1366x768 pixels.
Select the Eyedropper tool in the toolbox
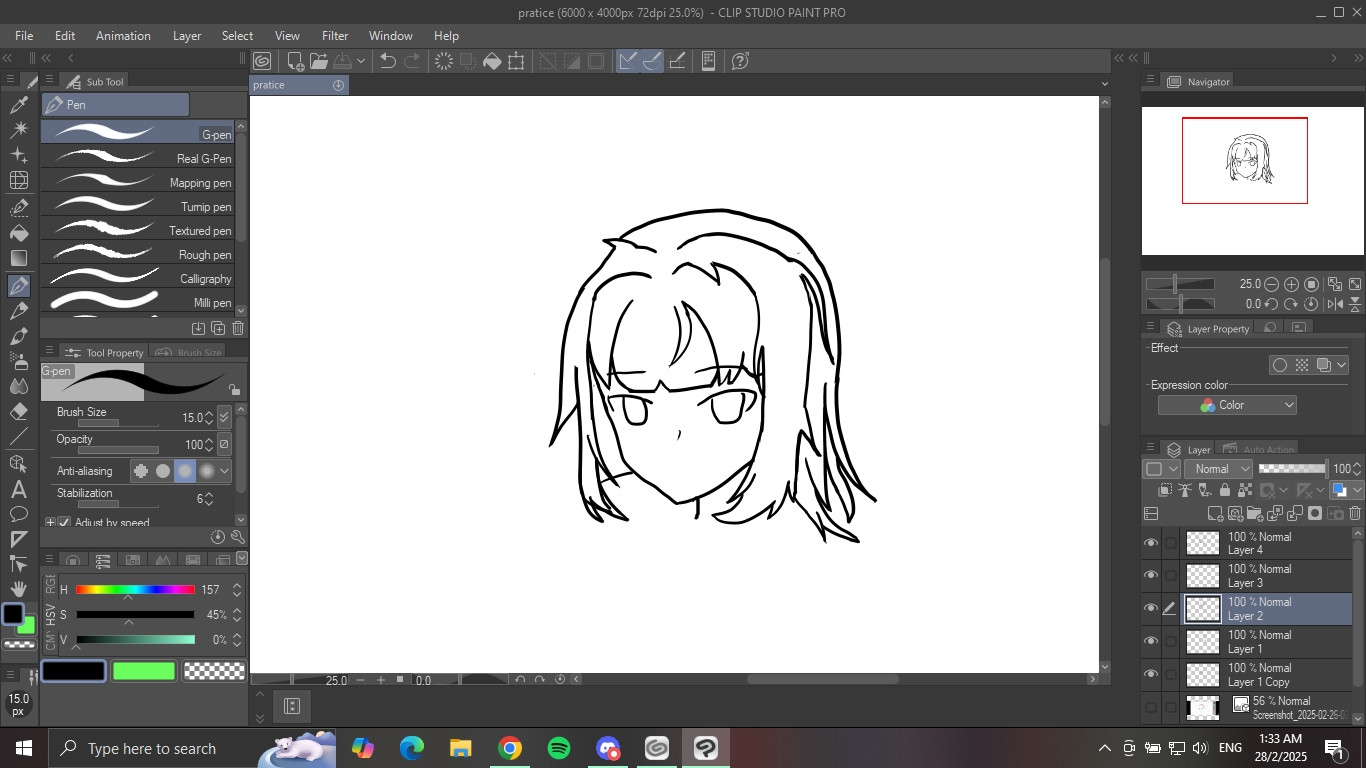point(18,104)
